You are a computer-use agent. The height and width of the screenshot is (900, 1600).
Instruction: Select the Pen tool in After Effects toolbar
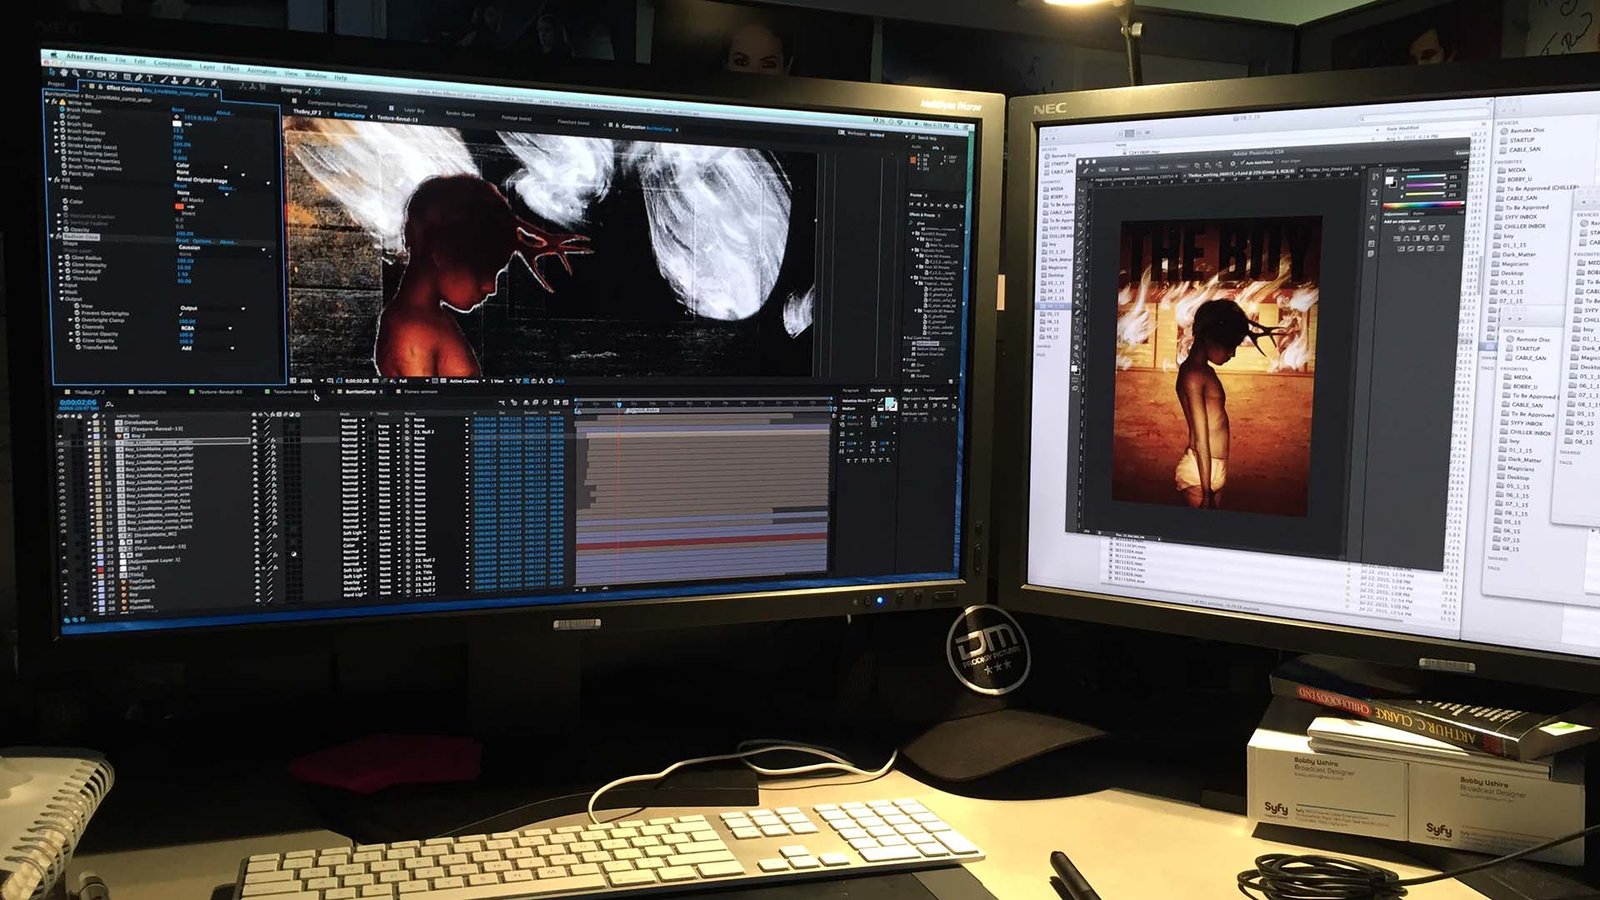pos(139,76)
